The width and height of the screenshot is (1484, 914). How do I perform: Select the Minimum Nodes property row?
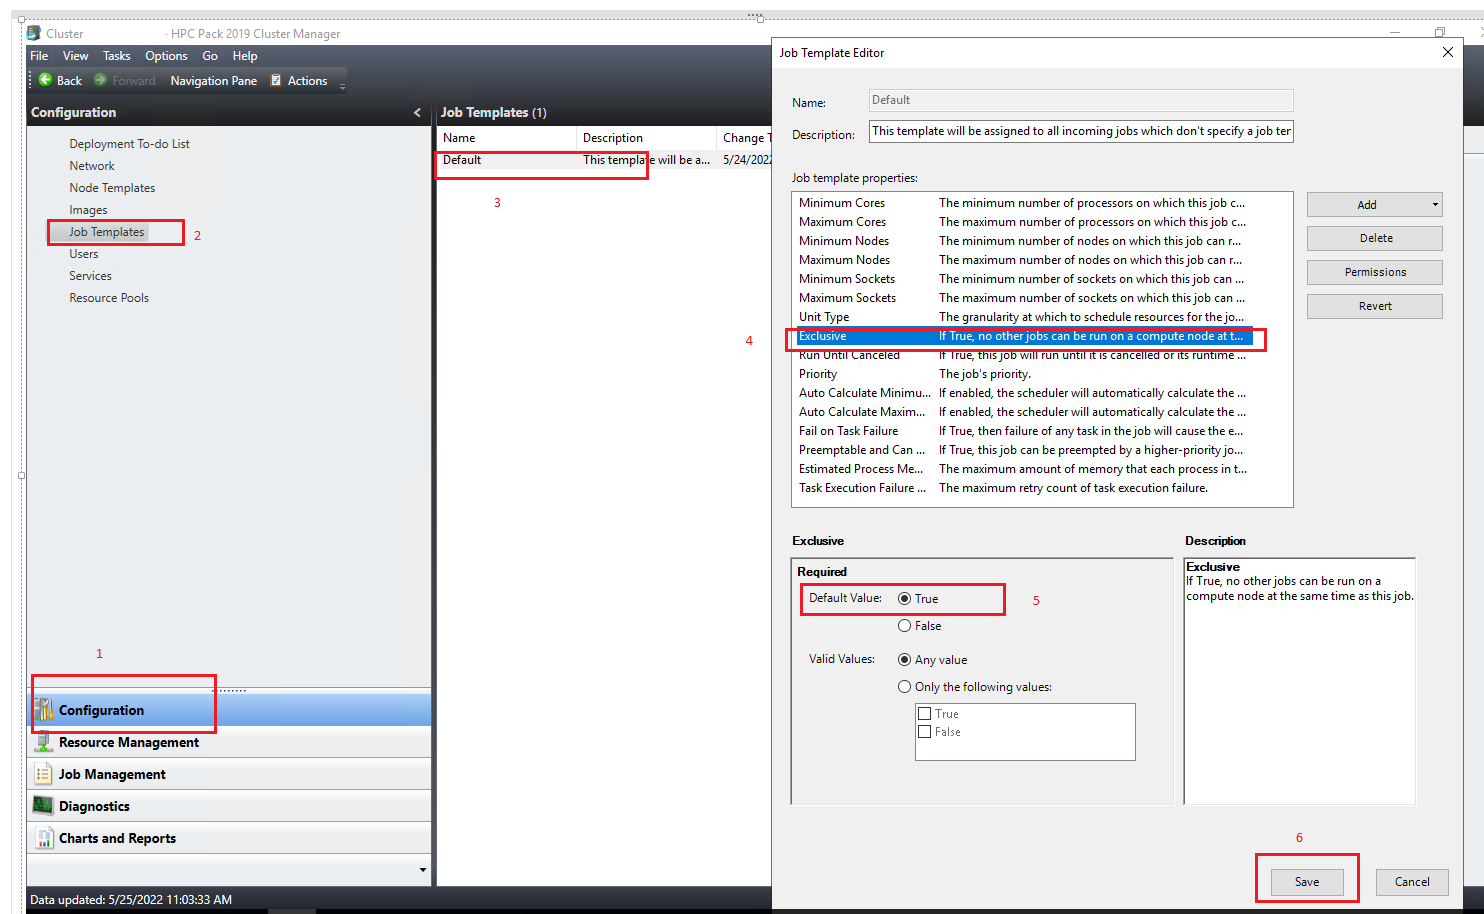(1022, 241)
